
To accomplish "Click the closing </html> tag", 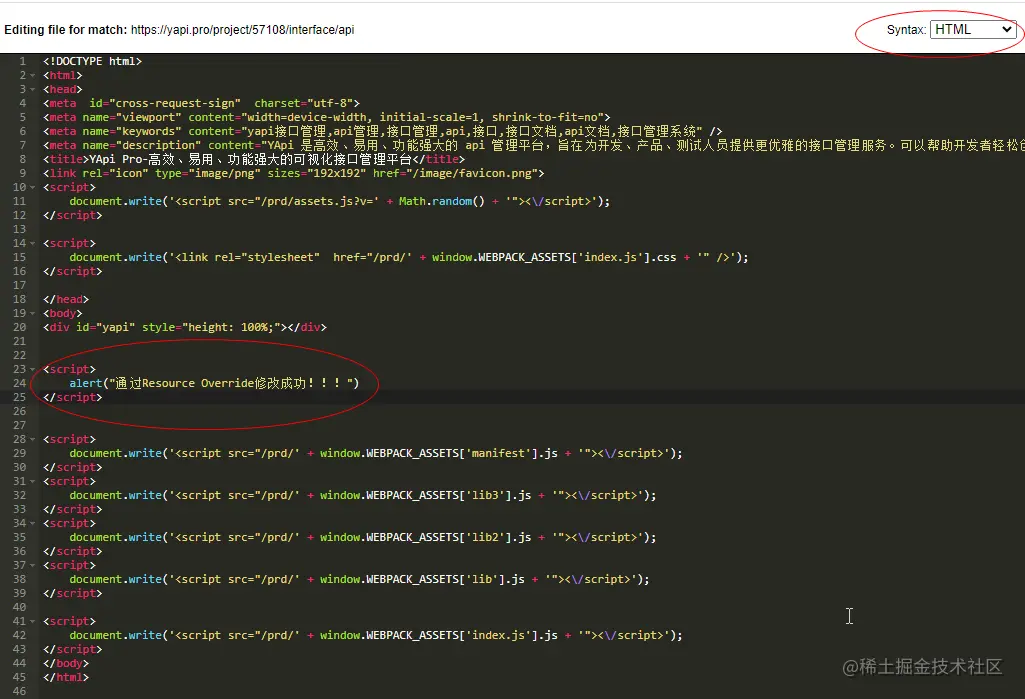I will (x=66, y=677).
